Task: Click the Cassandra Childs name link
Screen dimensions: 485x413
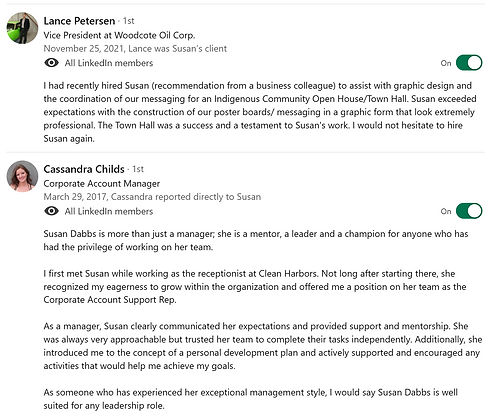Action: [84, 169]
